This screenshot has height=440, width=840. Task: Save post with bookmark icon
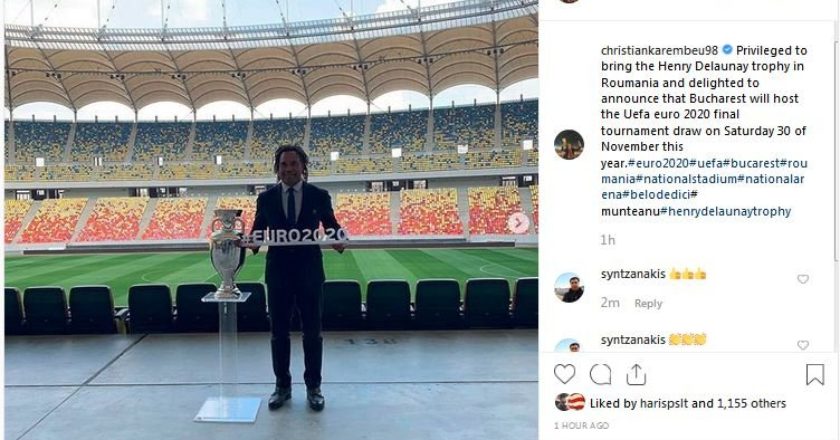pyautogui.click(x=815, y=374)
